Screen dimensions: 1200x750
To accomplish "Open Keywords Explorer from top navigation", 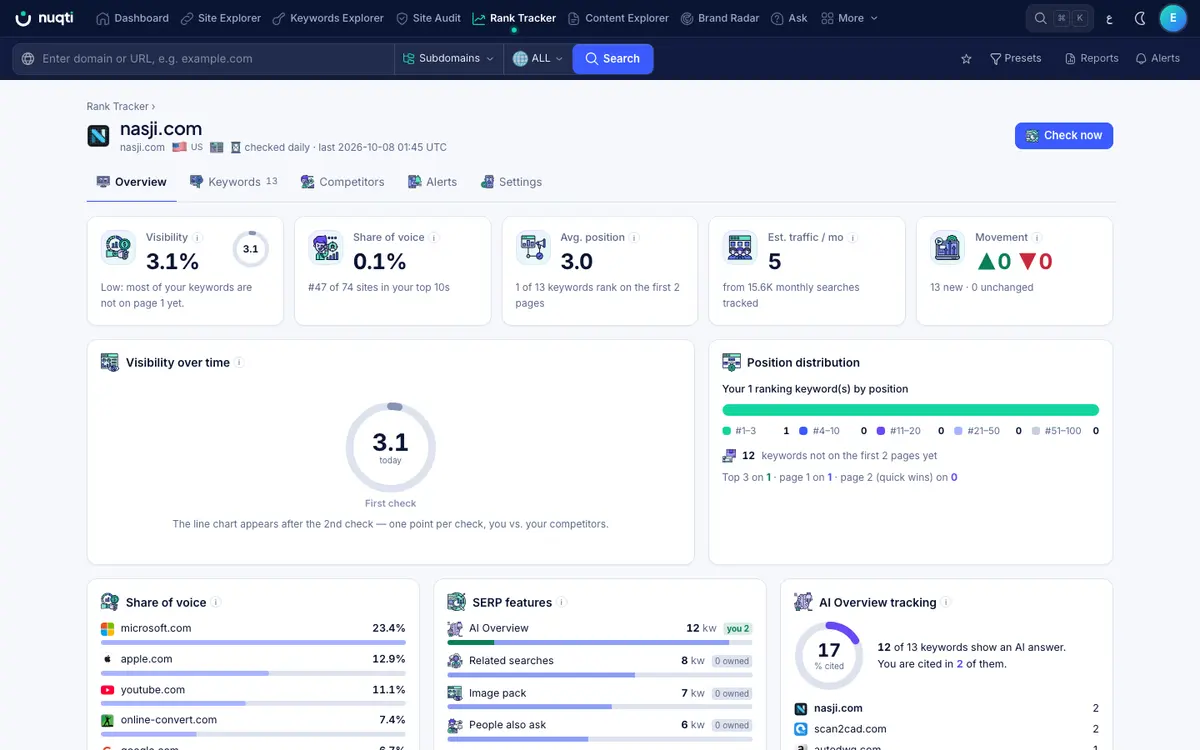I will pos(328,18).
